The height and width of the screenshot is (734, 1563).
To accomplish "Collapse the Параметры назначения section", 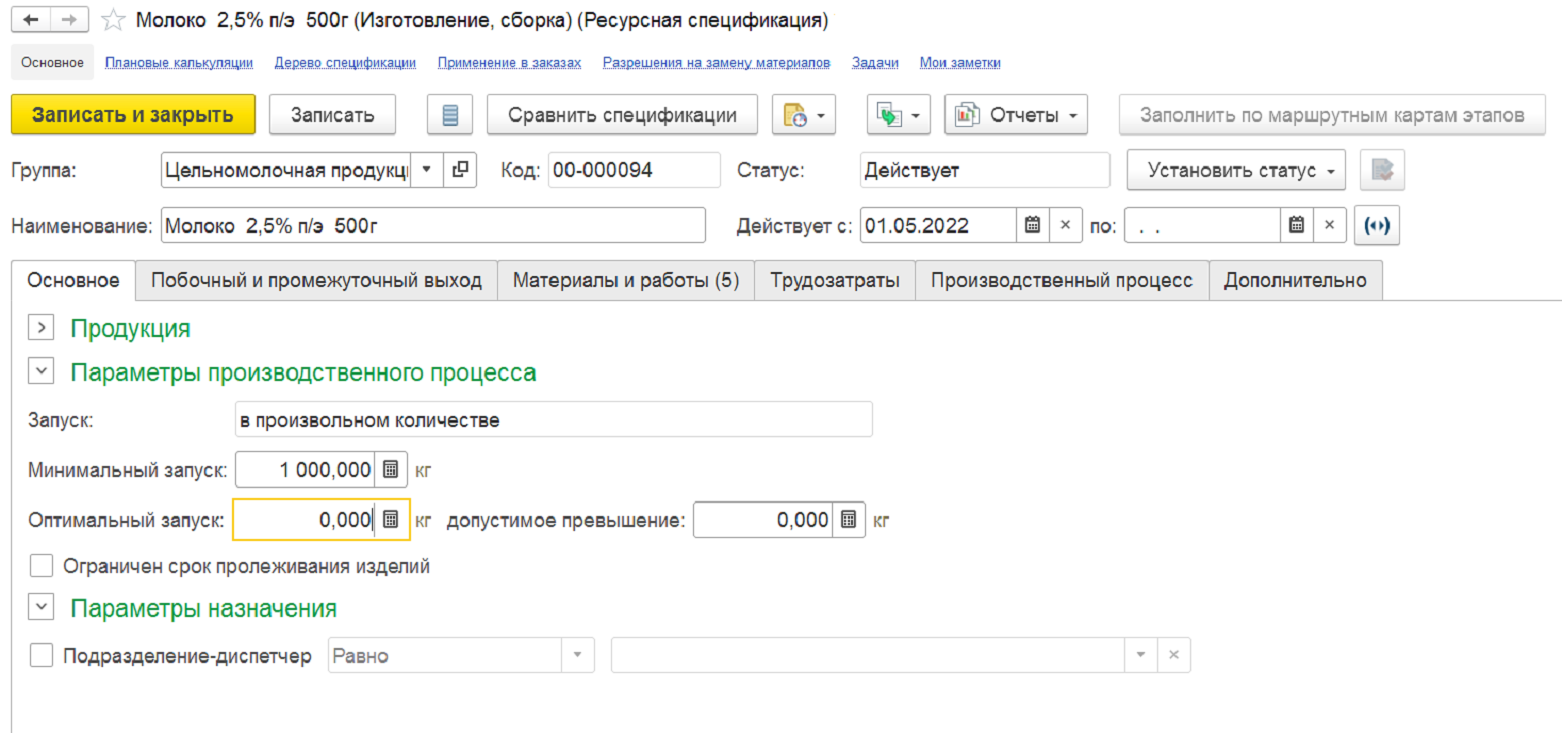I will 41,607.
